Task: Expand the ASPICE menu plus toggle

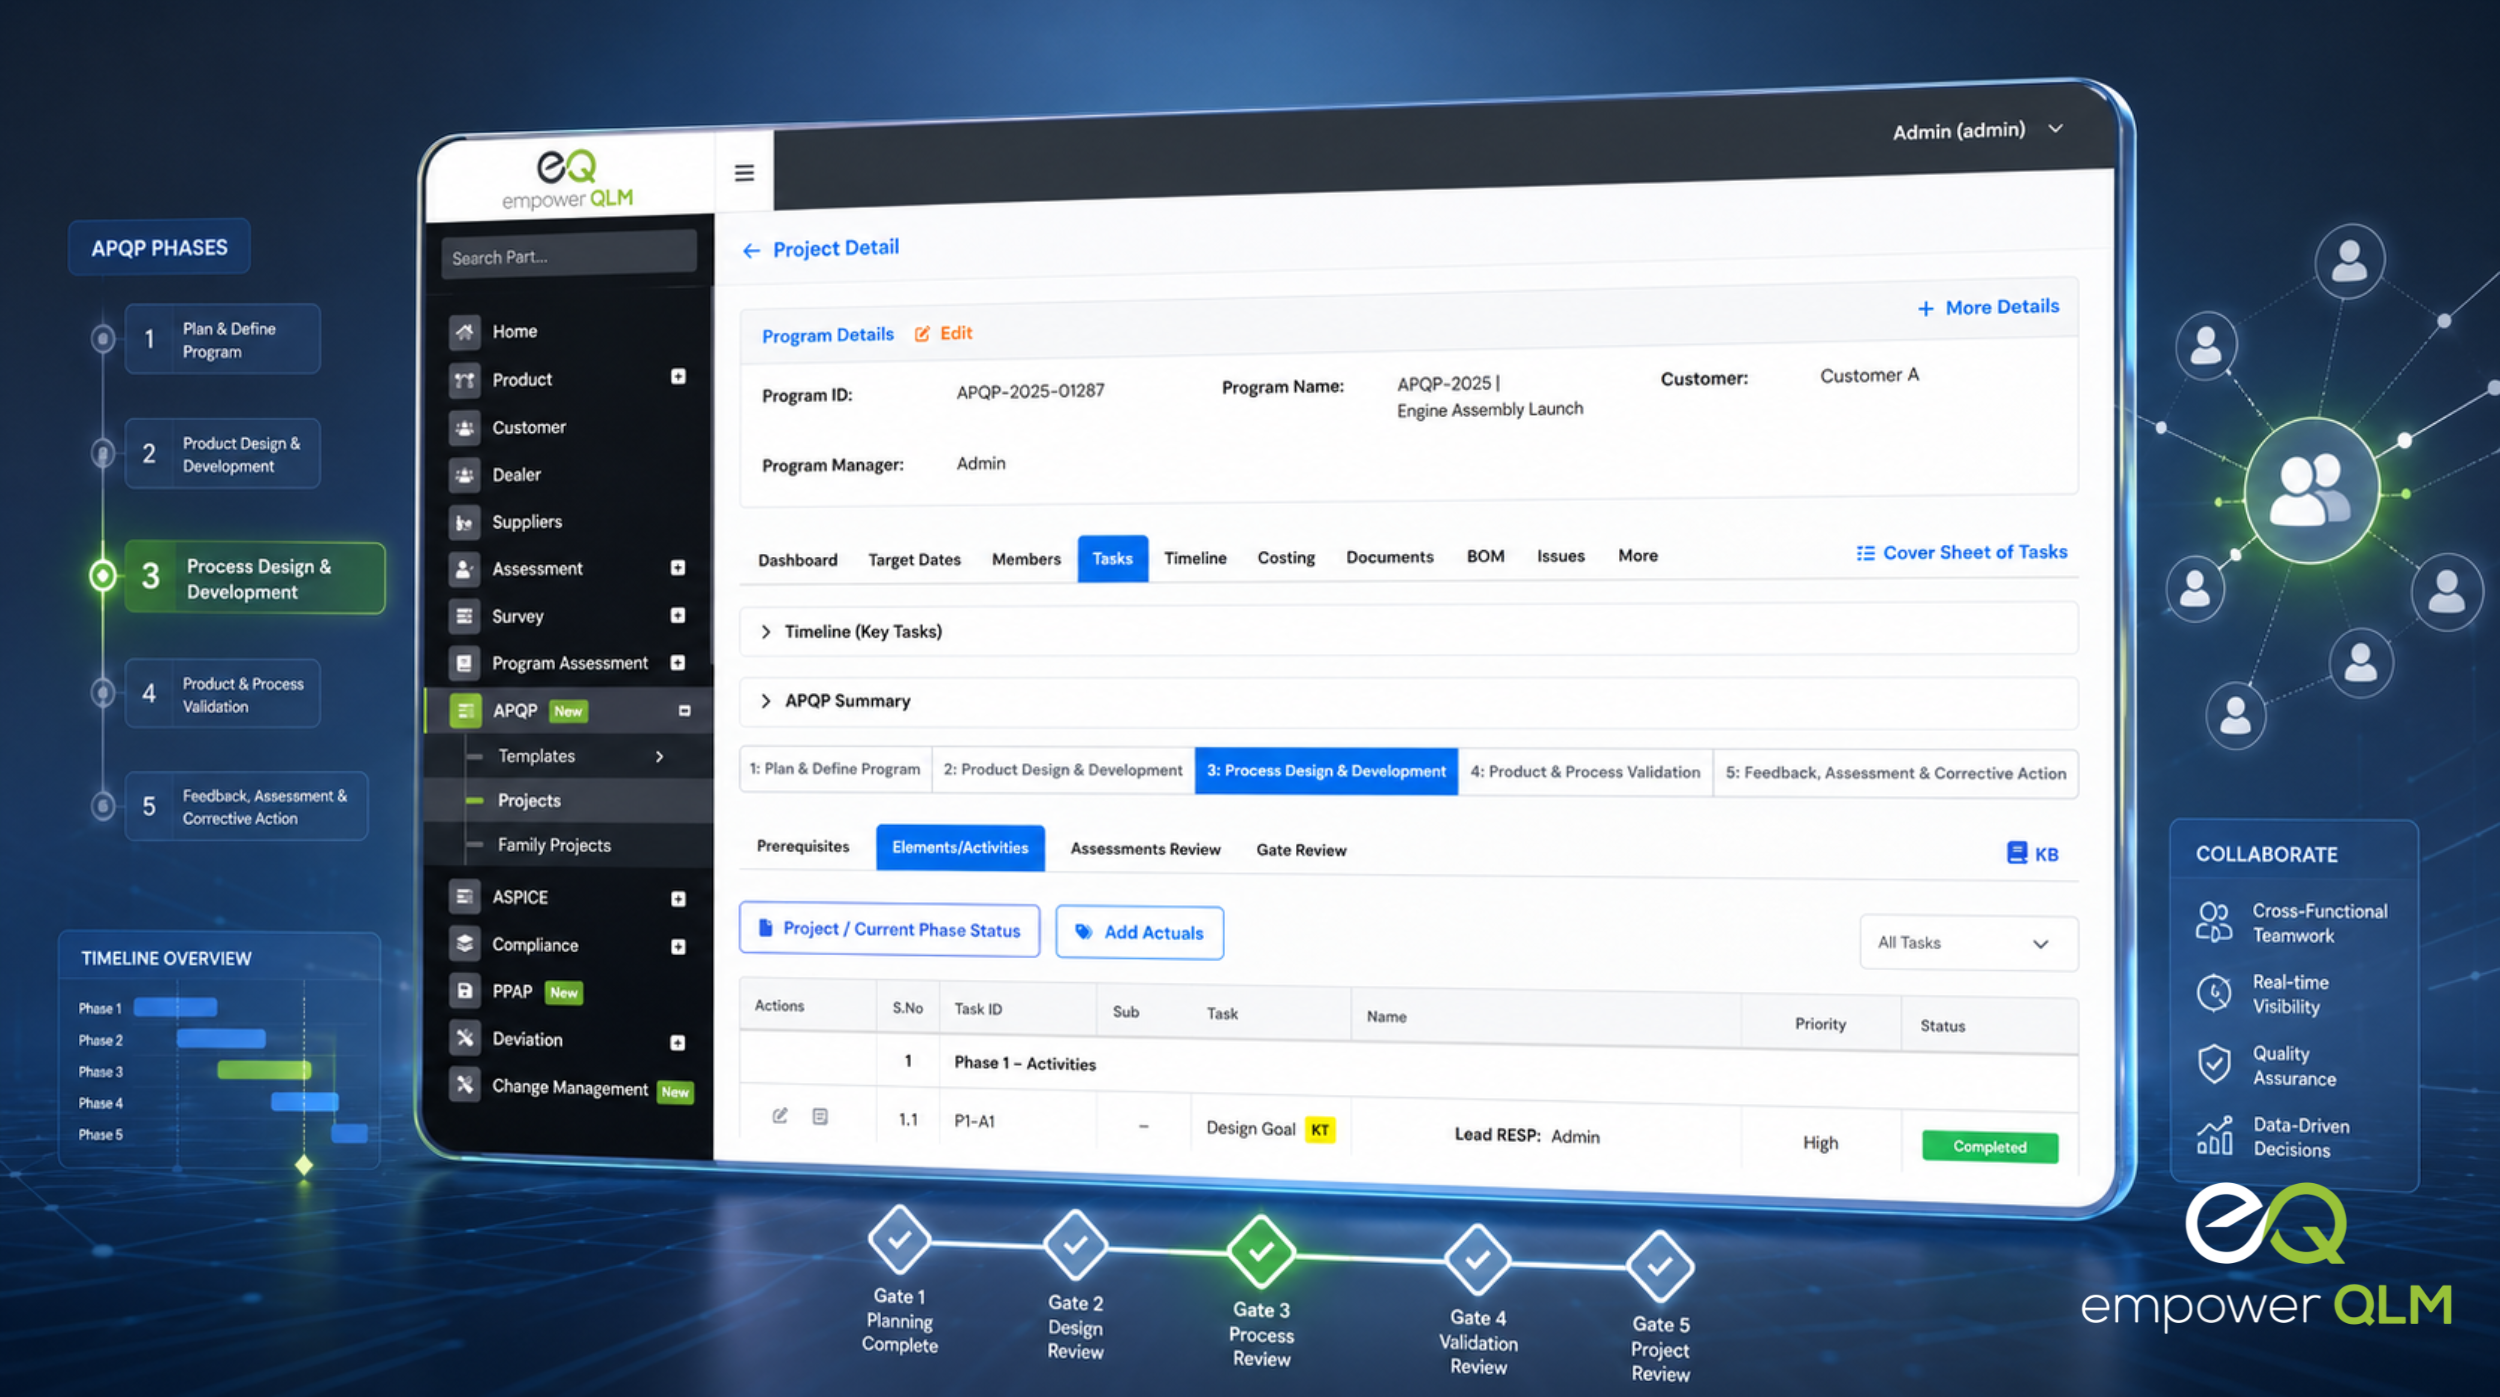Action: (678, 899)
